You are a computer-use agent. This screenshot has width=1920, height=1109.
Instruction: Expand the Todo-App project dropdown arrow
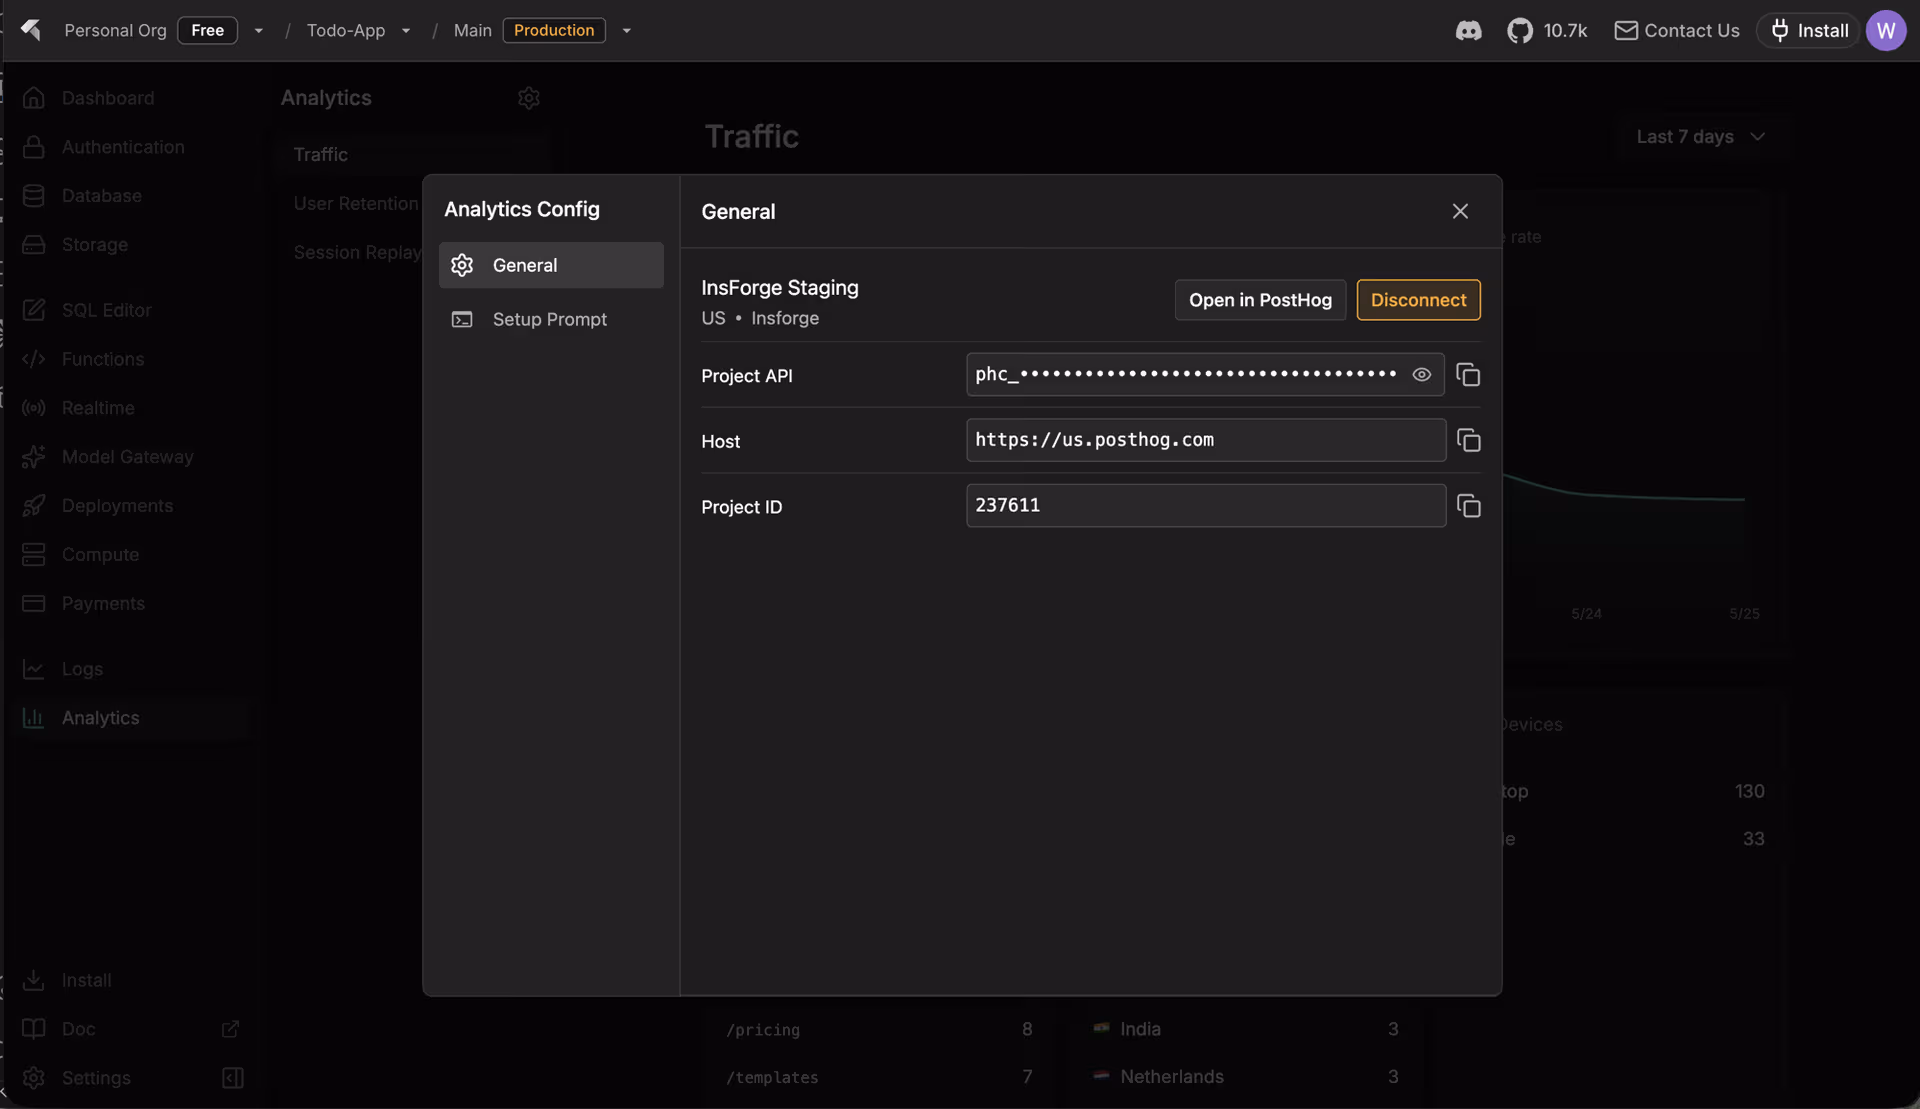[x=406, y=31]
